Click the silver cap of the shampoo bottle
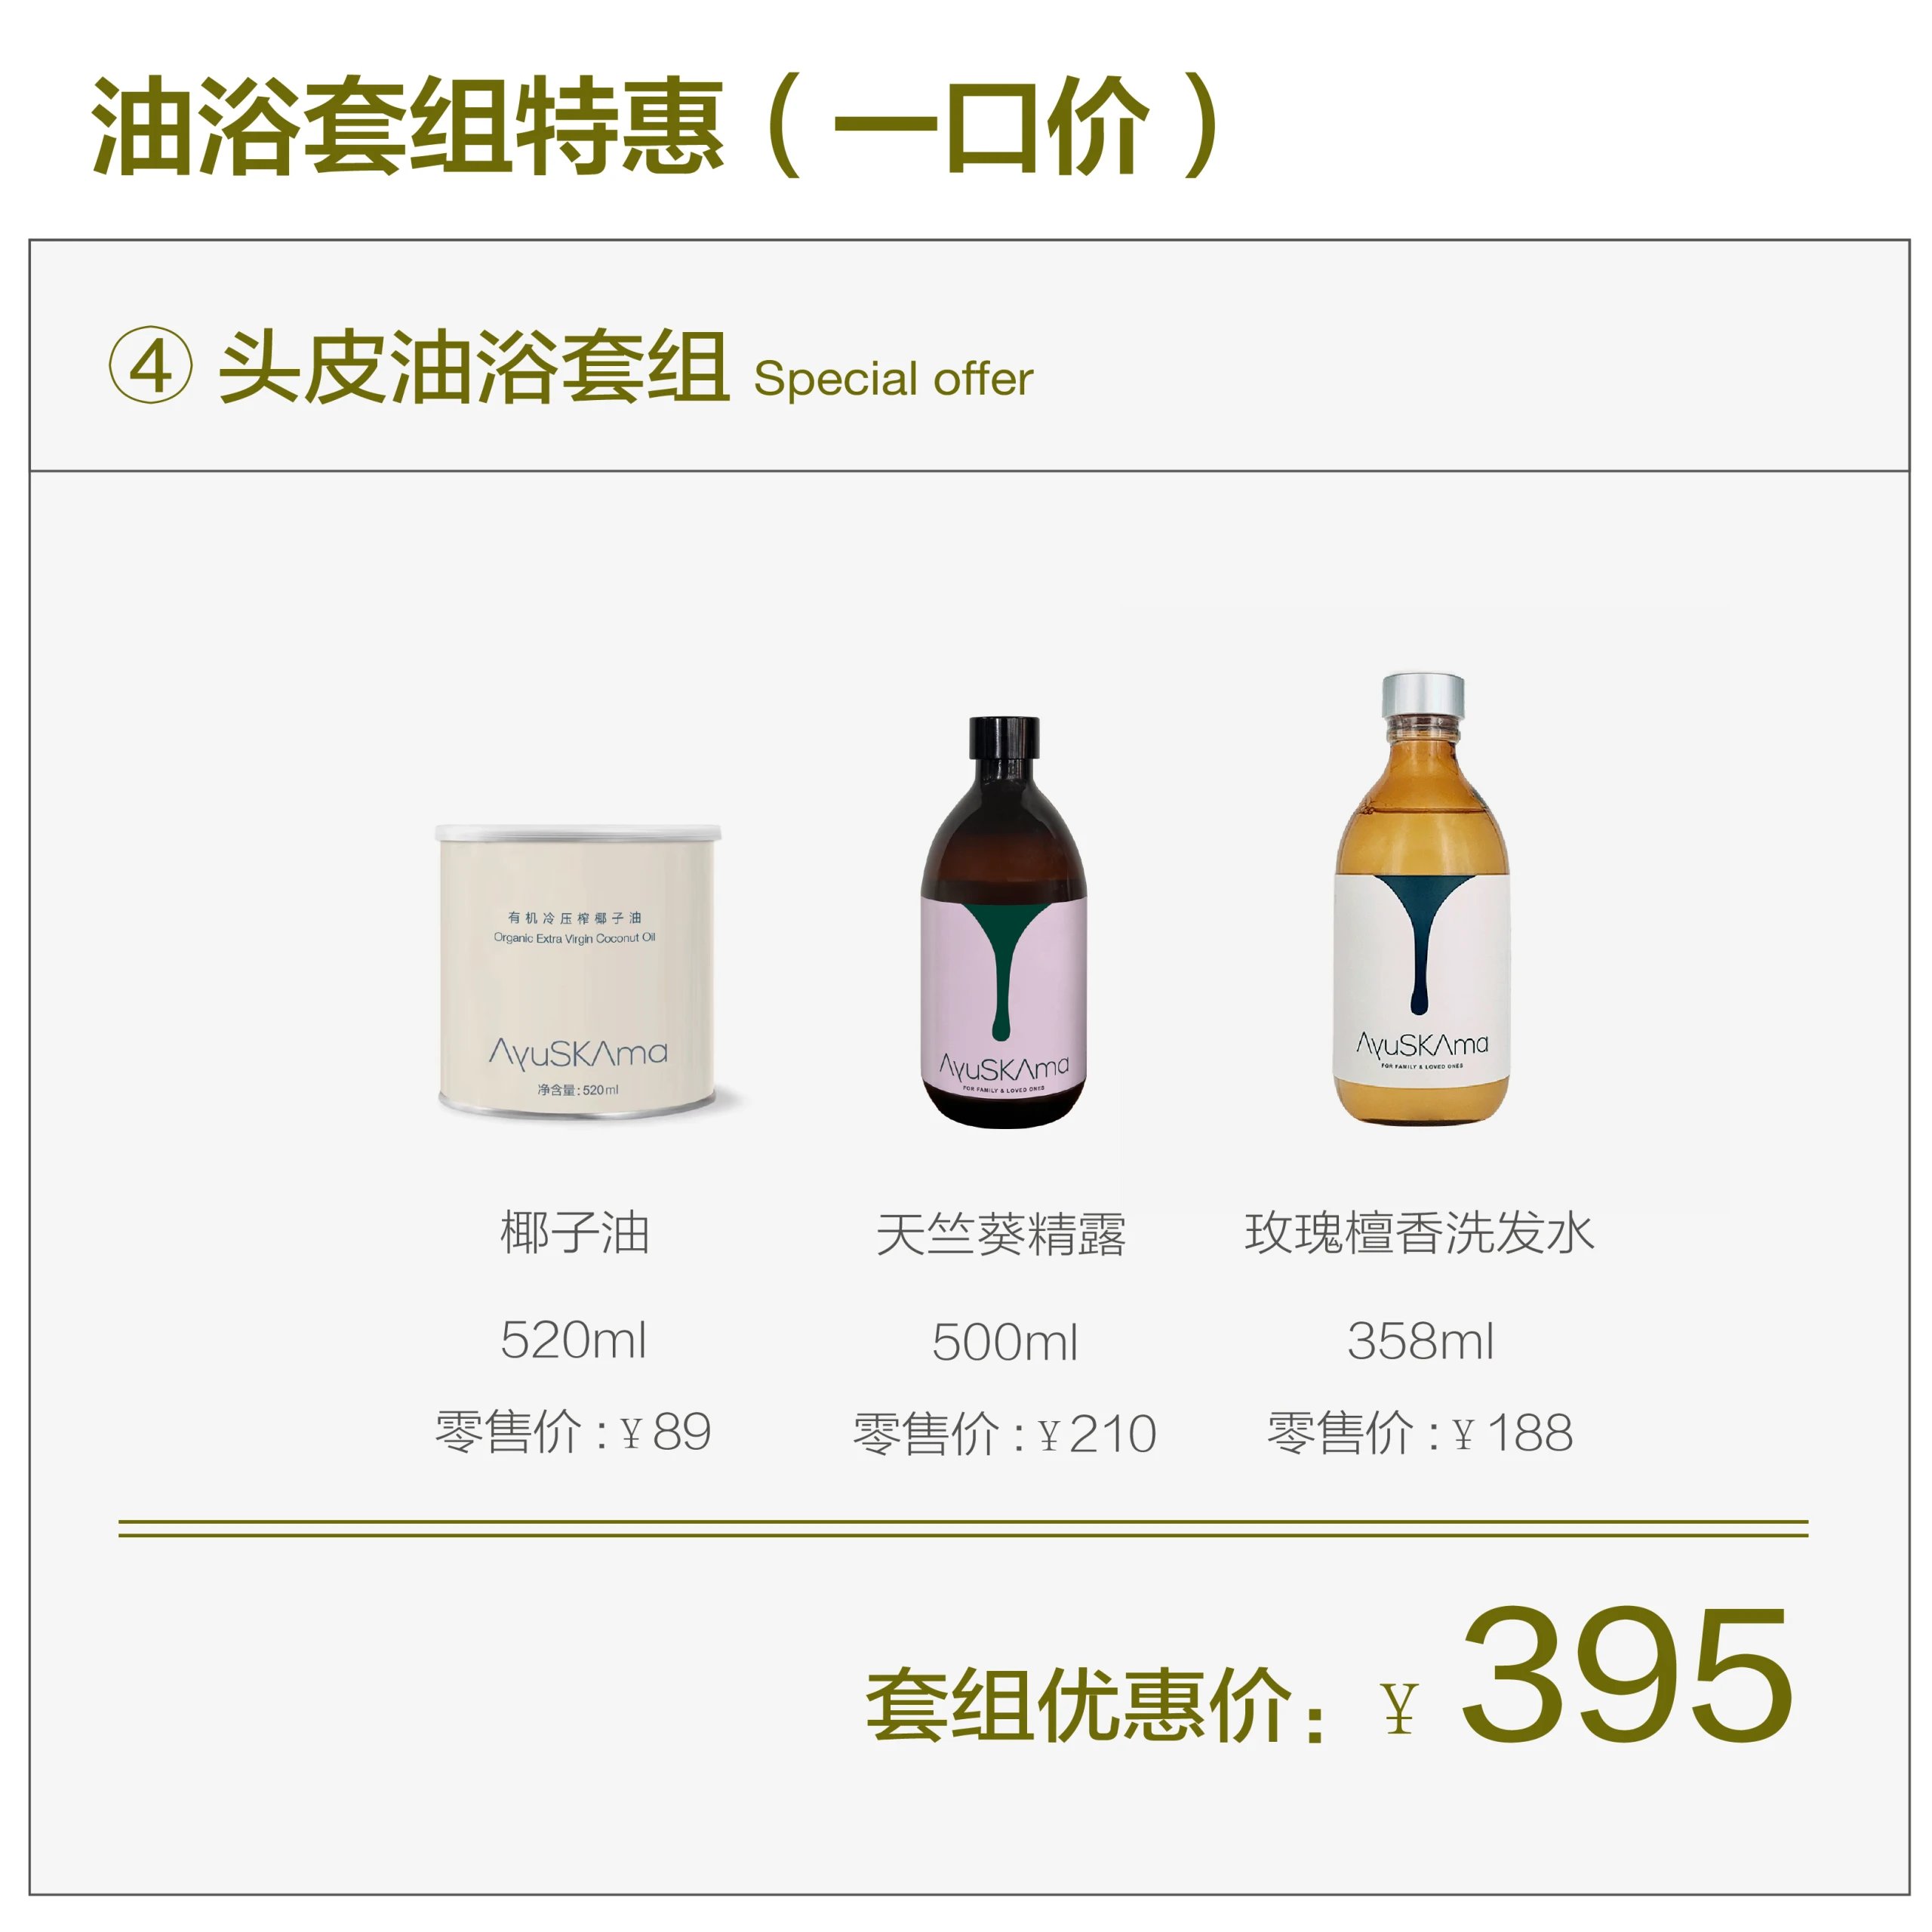This screenshot has width=1932, height=1932. 1423,694
